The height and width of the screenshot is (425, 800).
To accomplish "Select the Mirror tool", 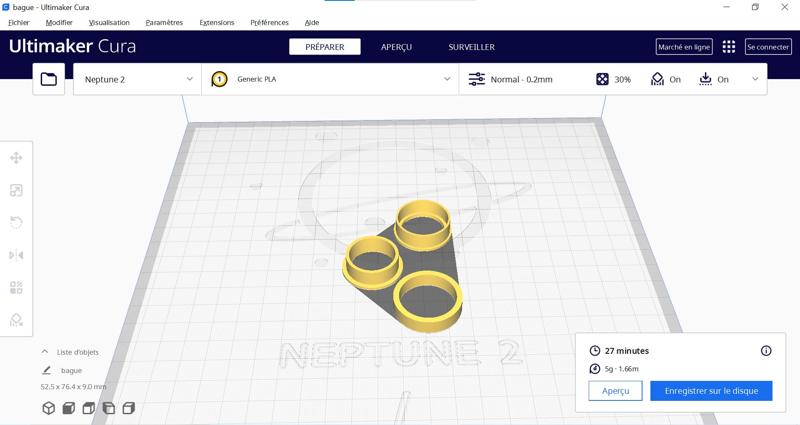I will (x=16, y=255).
